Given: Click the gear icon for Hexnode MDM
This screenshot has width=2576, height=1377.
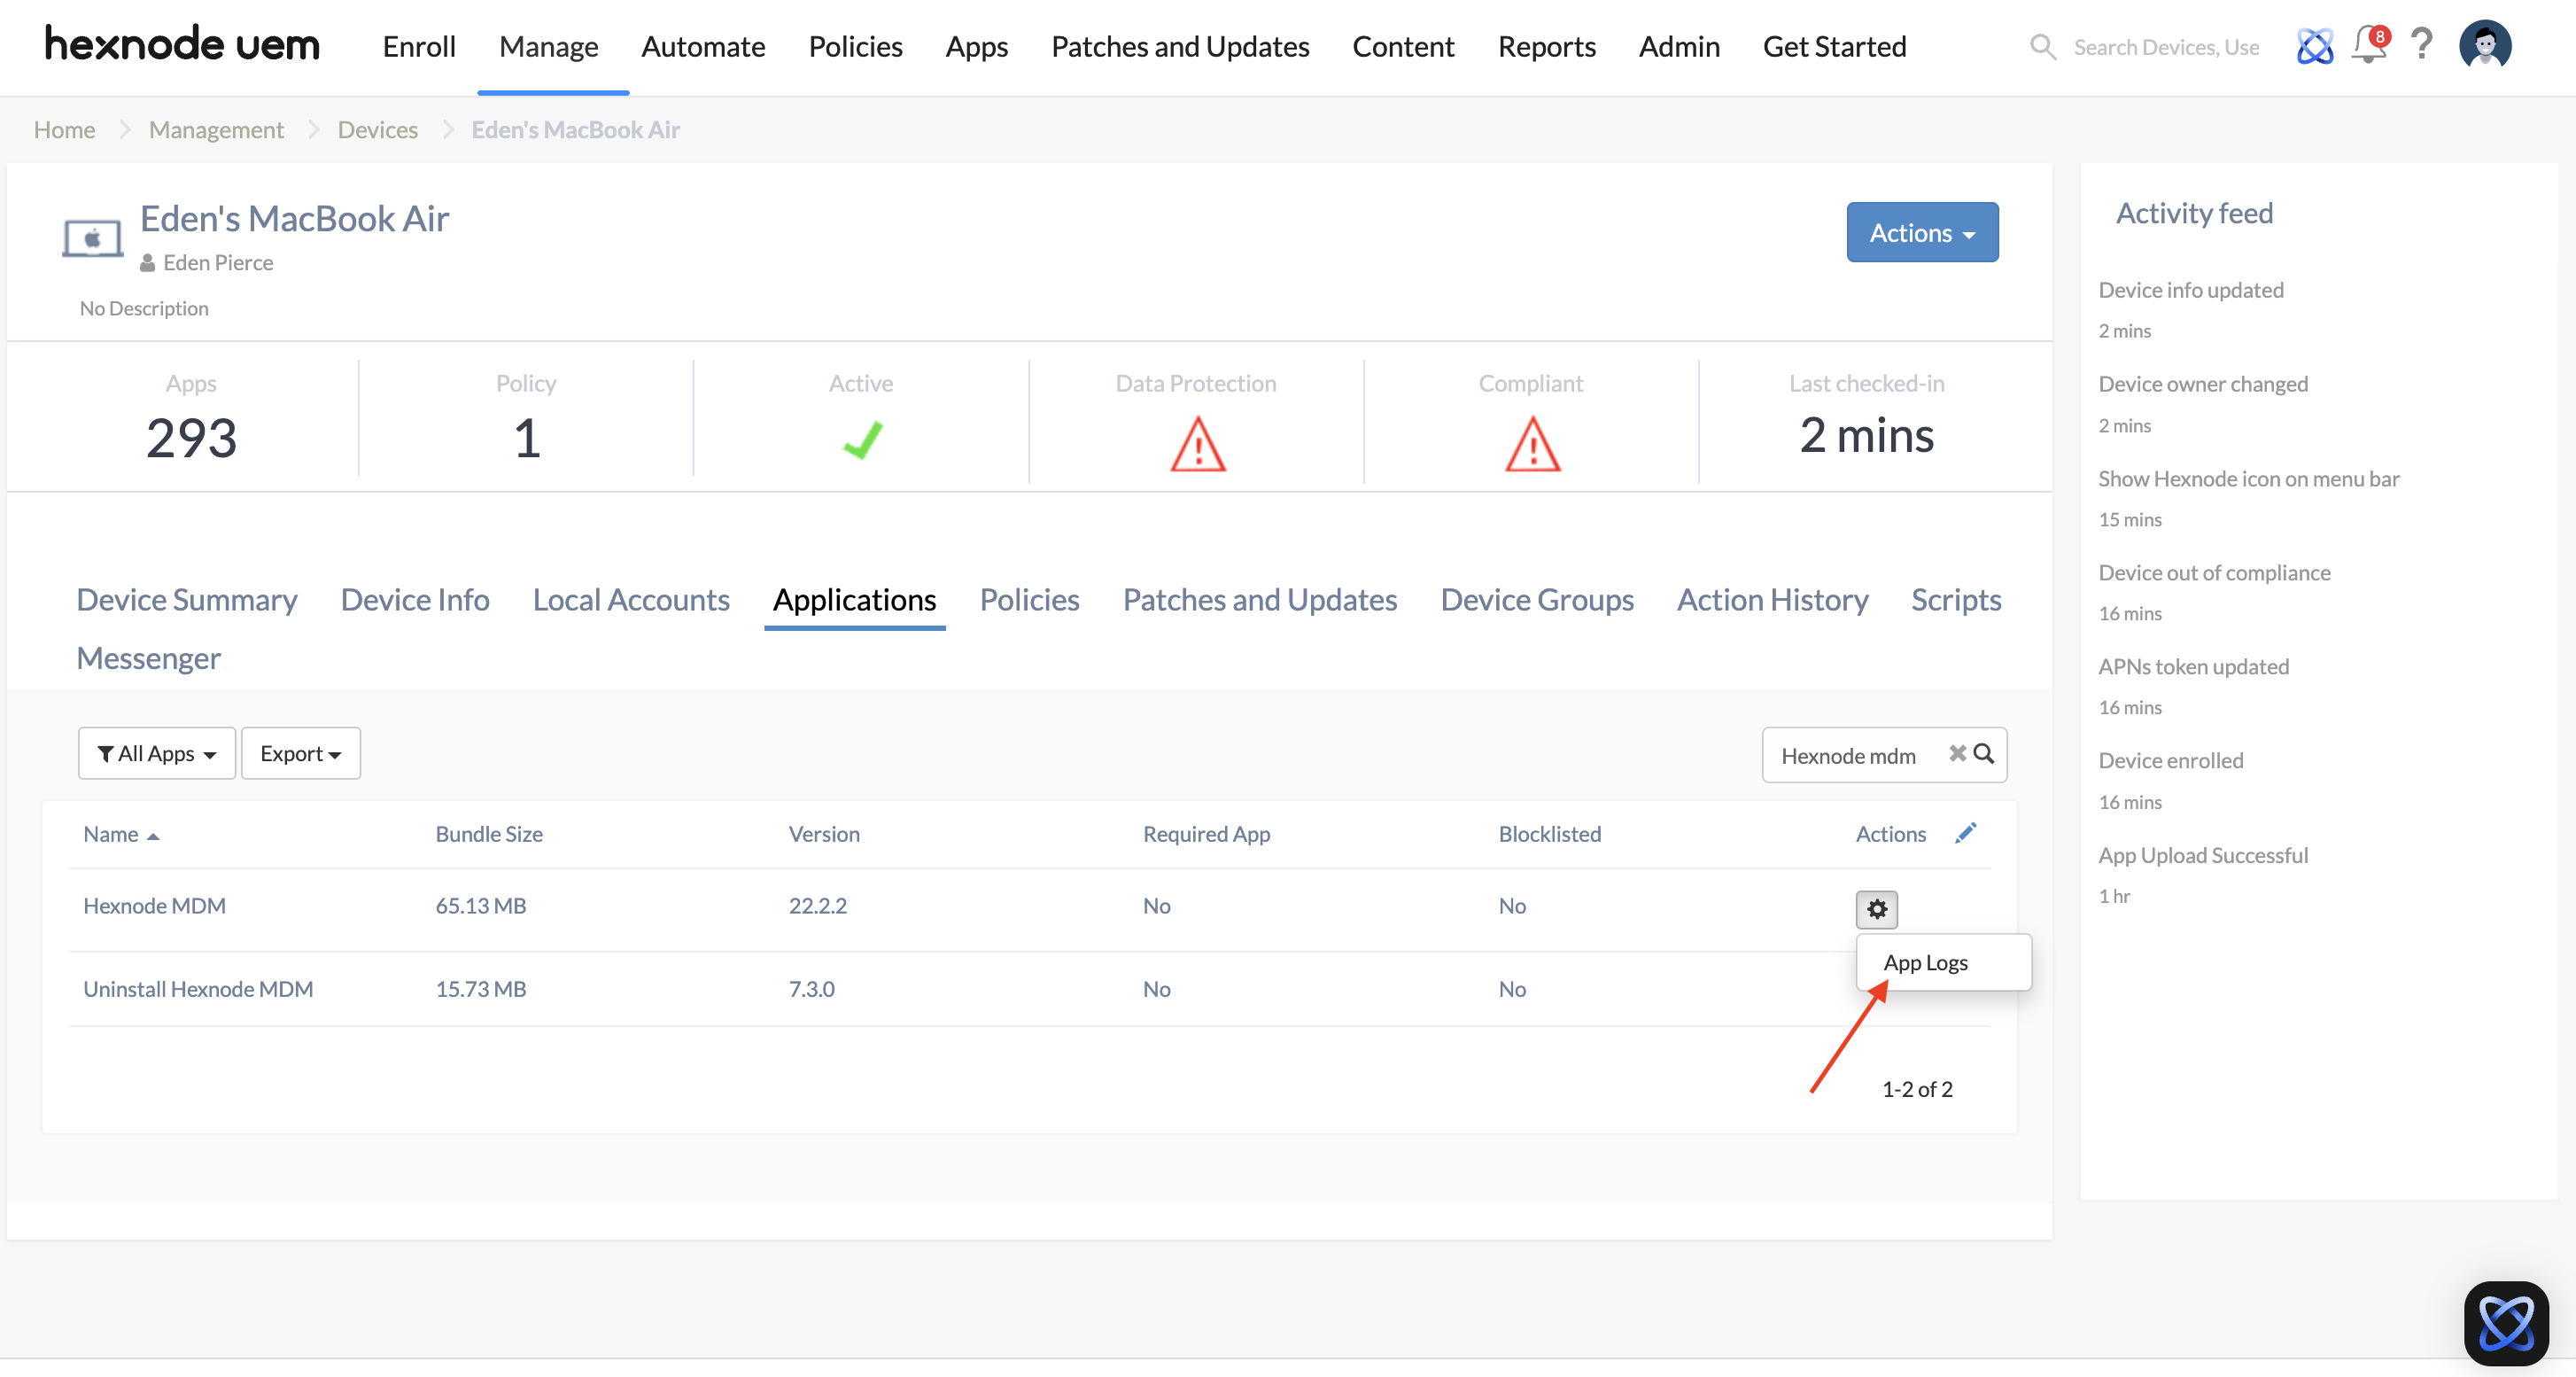Looking at the screenshot, I should 1877,909.
